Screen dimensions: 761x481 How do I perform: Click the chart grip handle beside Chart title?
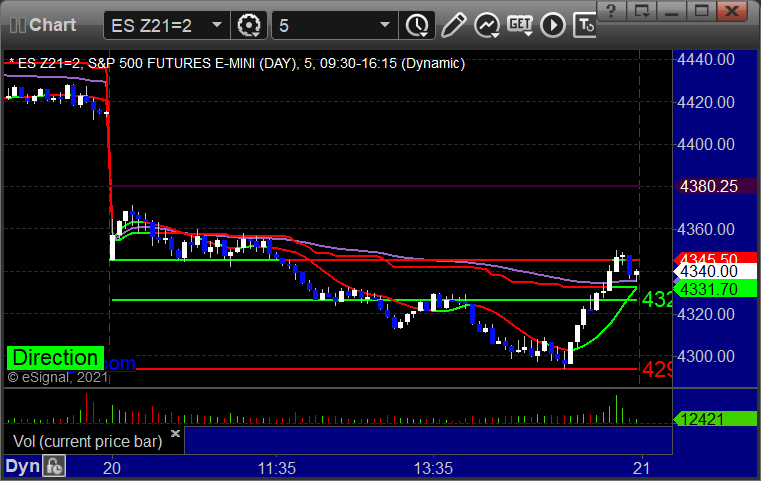17,25
